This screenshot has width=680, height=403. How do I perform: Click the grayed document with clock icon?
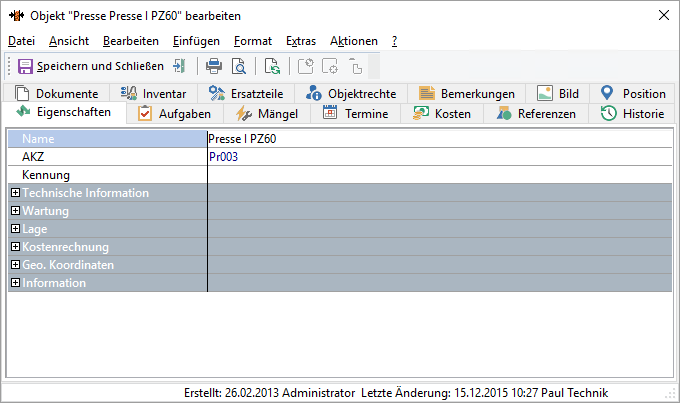click(x=306, y=66)
